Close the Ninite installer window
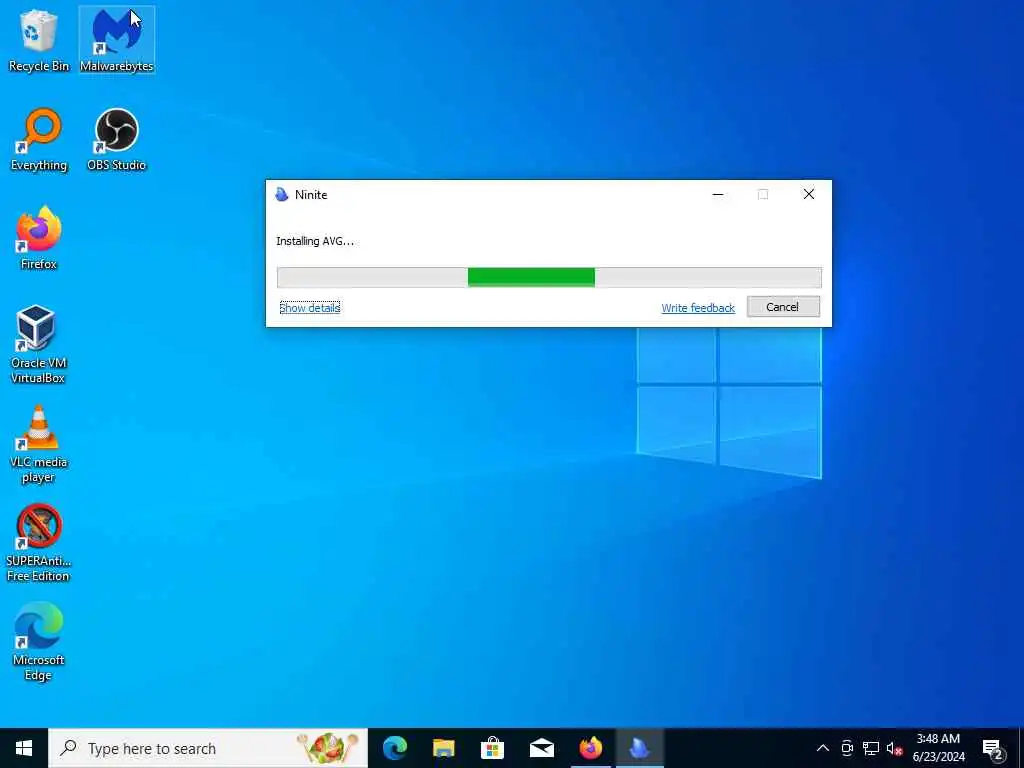This screenshot has width=1024, height=768. [x=808, y=195]
